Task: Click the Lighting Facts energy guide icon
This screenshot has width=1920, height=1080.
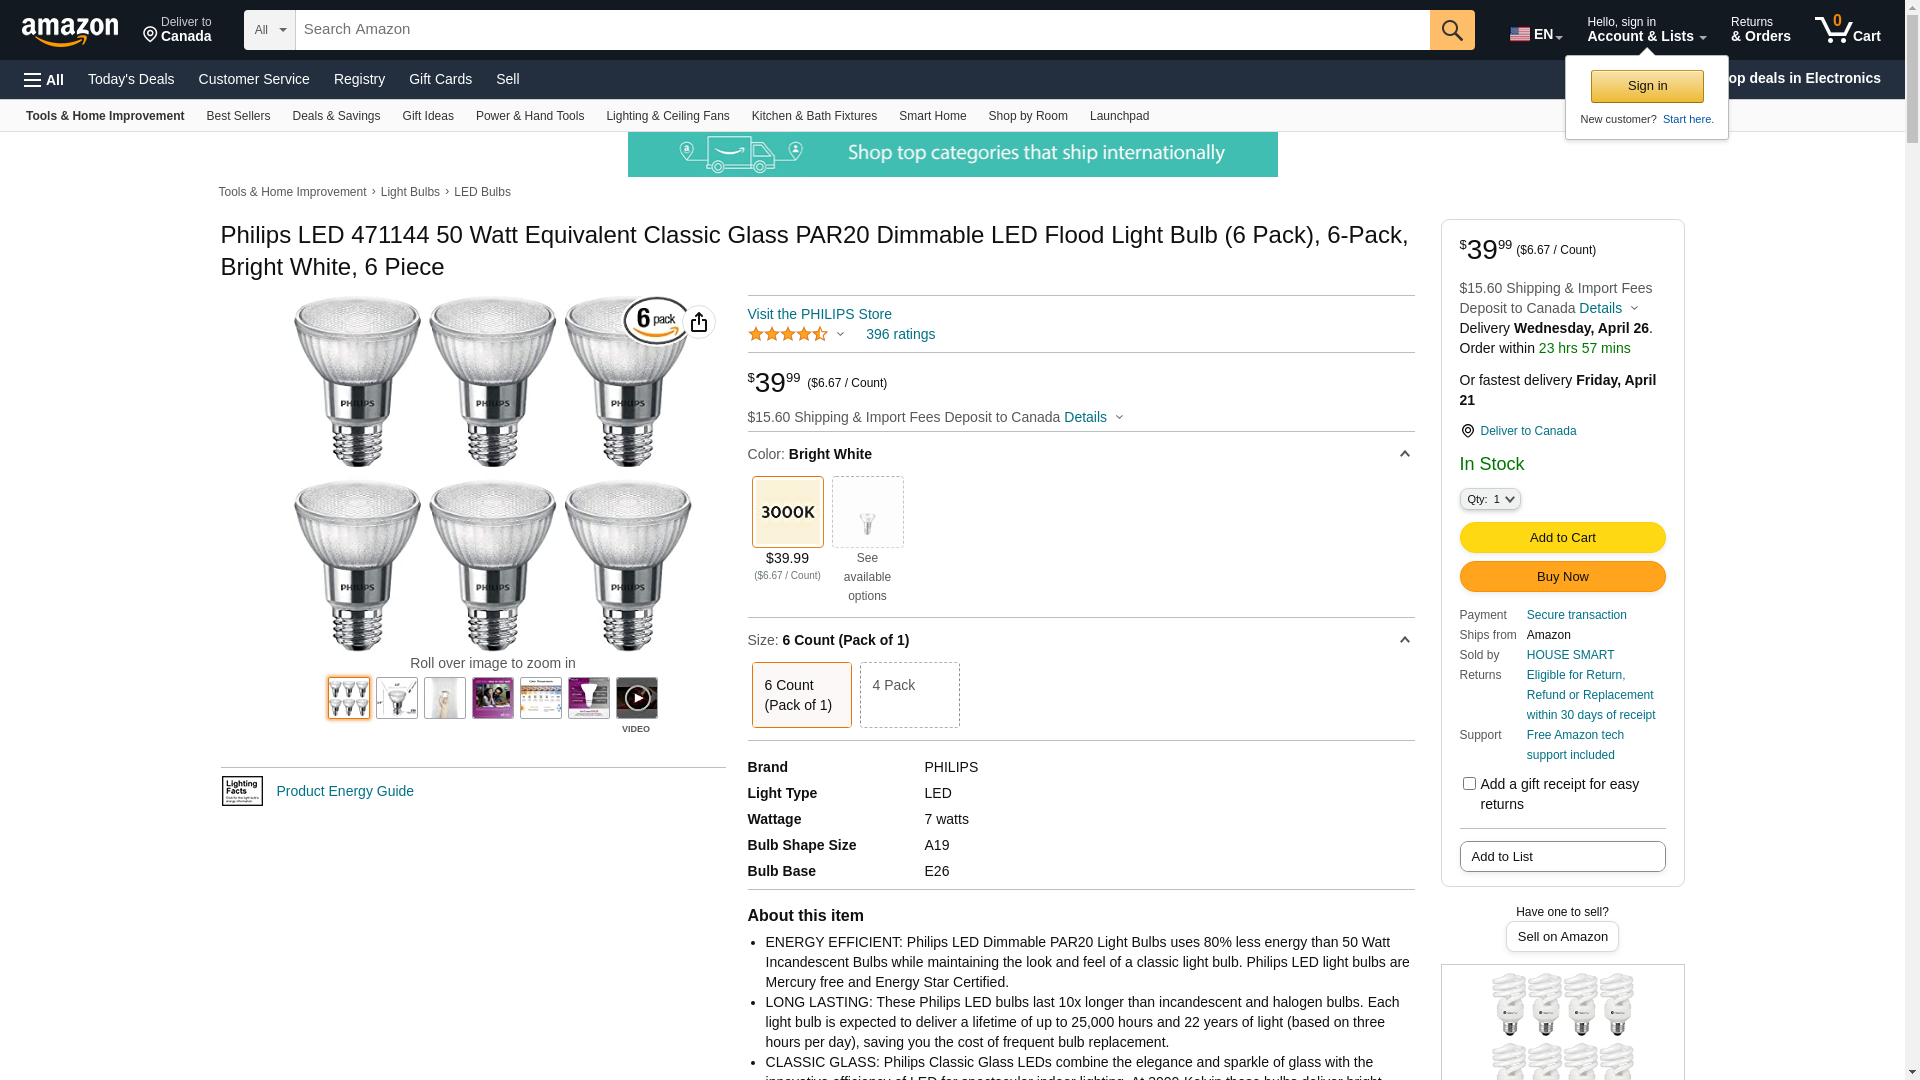Action: [x=242, y=791]
